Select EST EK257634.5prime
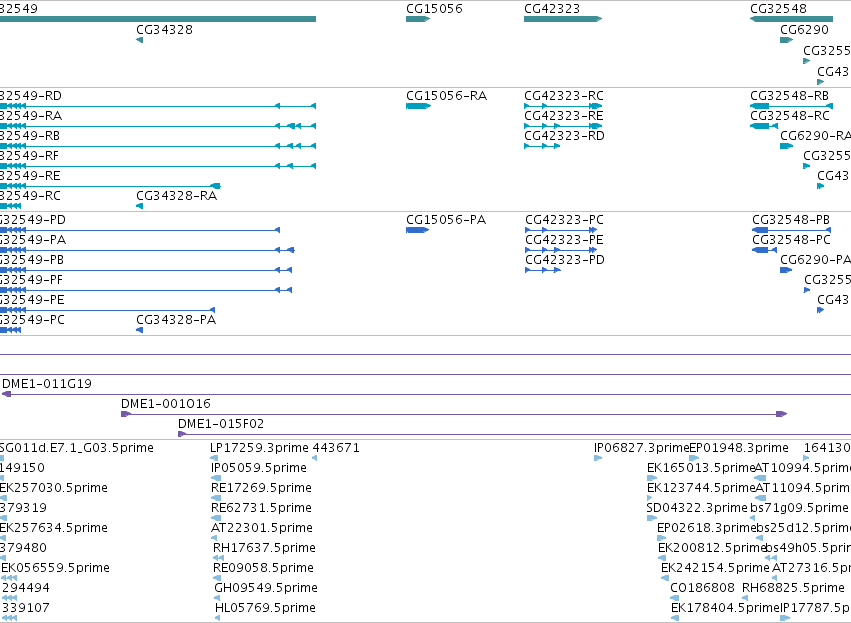The width and height of the screenshot is (851, 623). pos(54,529)
